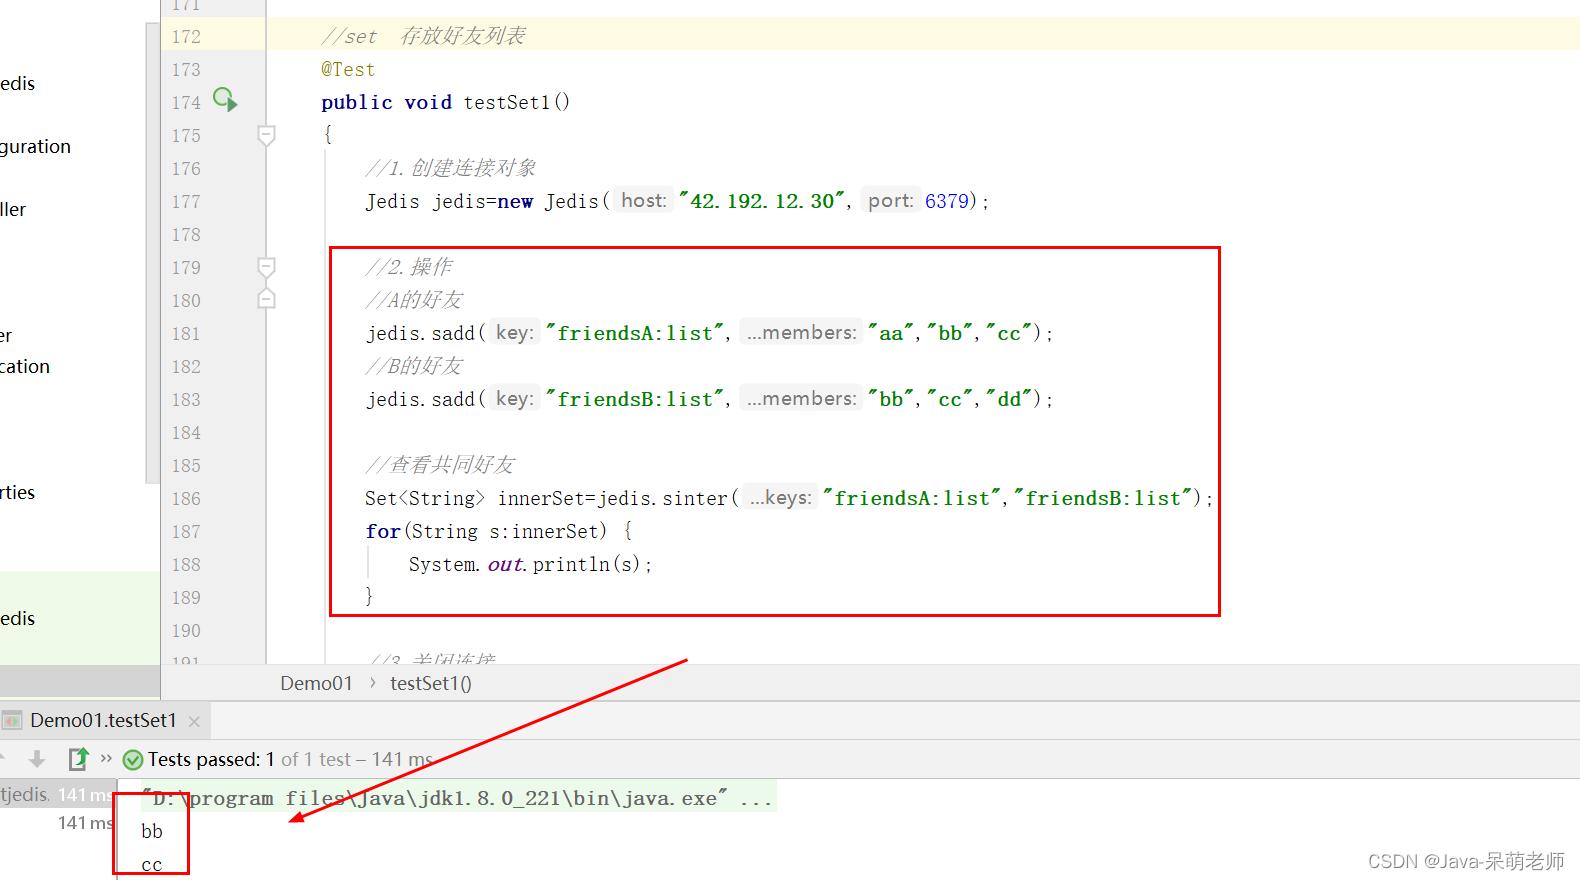1580x880 pixels.
Task: Click the export test results icon
Action: tap(78, 759)
